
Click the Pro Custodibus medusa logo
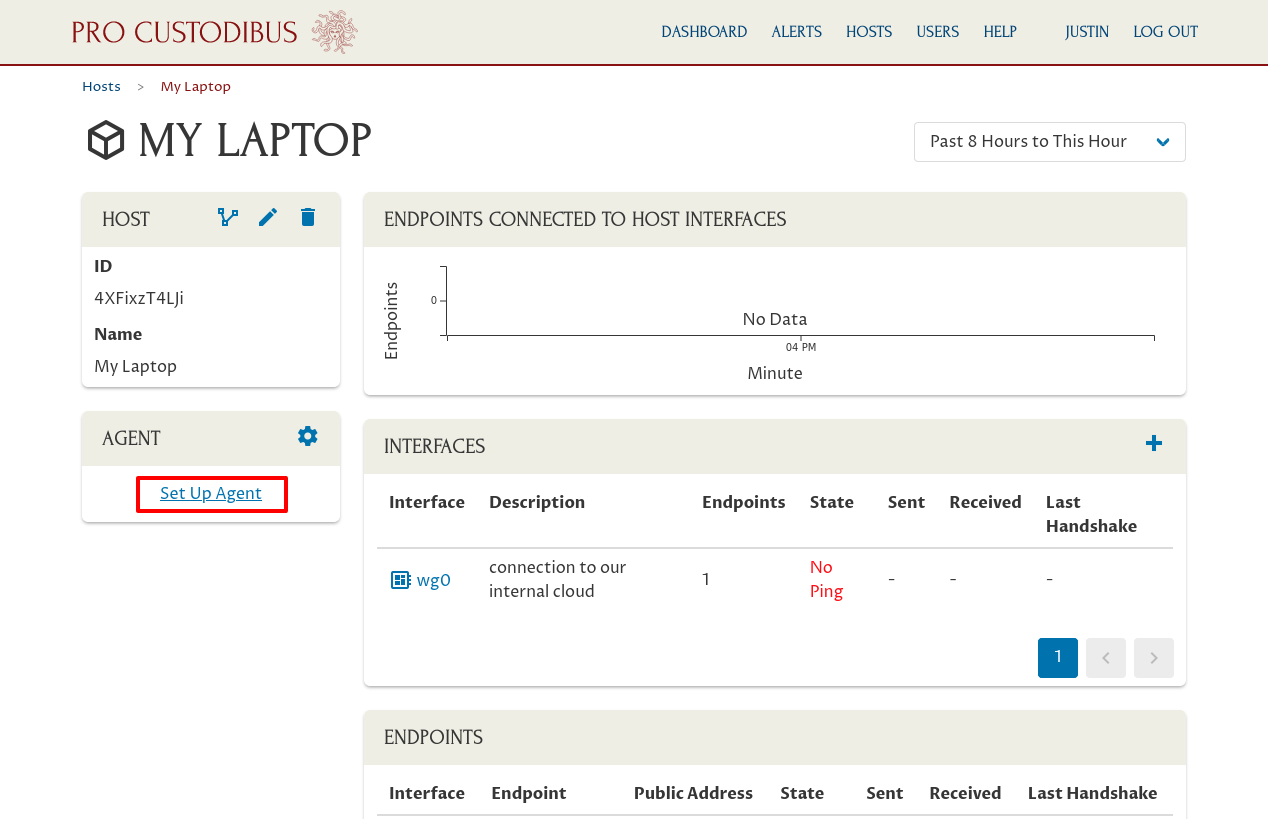point(334,32)
